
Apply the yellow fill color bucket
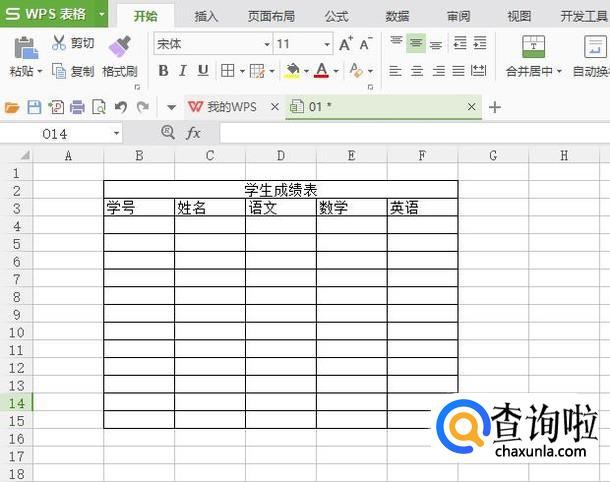point(292,71)
